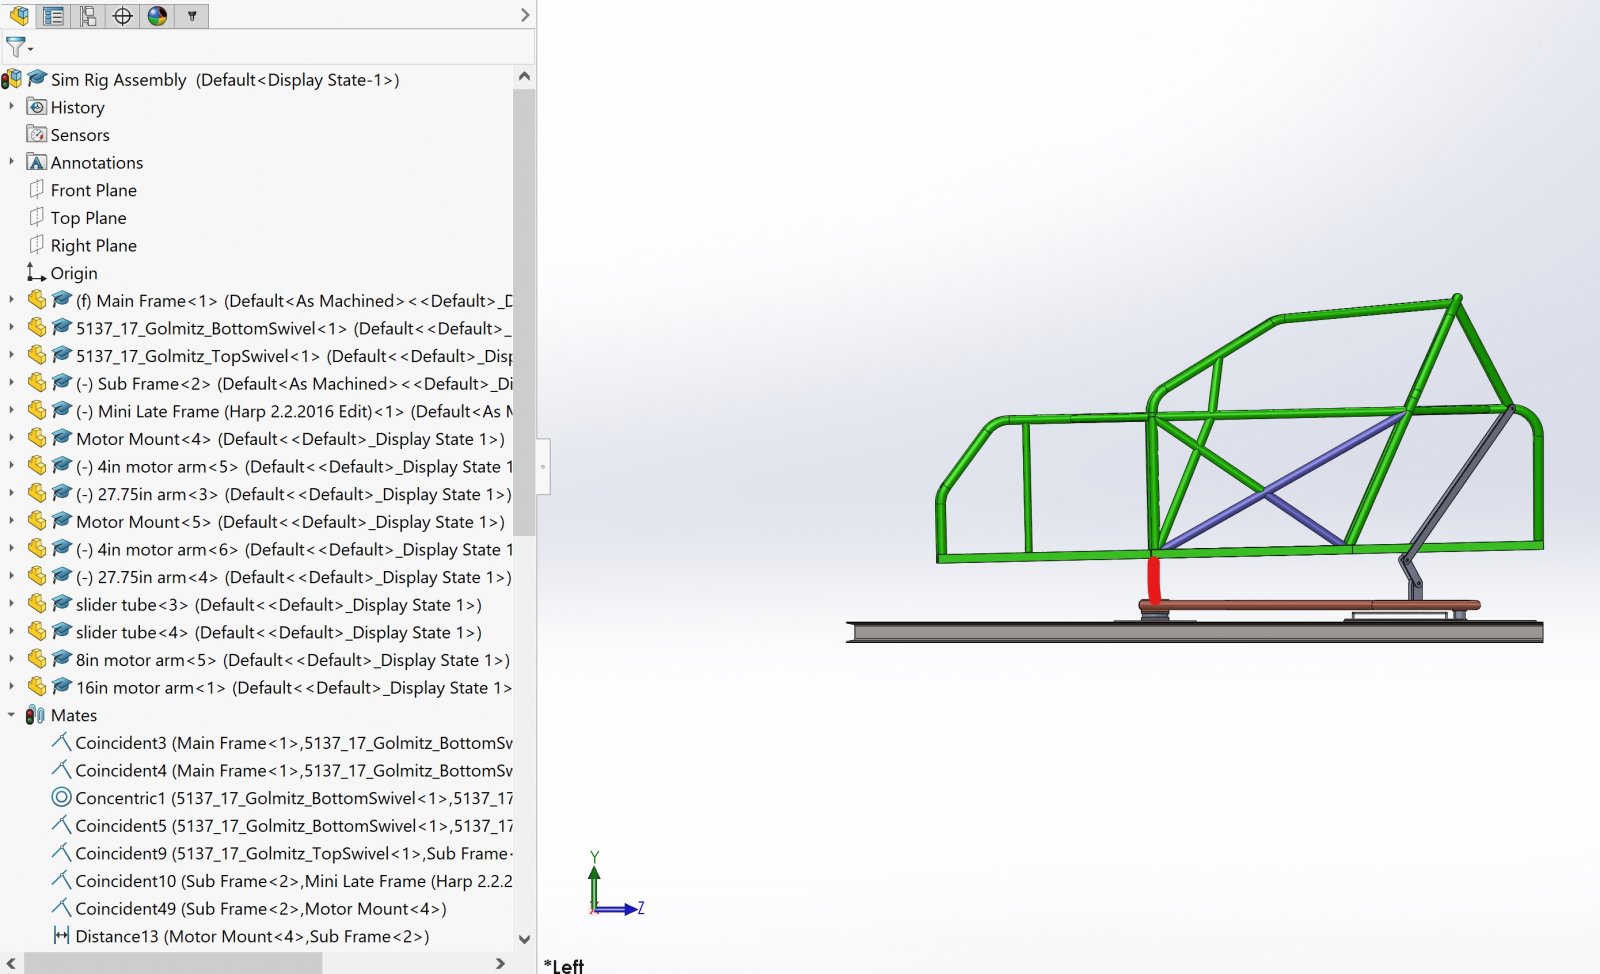Click the expand panel arrow beside the tabs
The image size is (1600, 974).
coord(525,15)
